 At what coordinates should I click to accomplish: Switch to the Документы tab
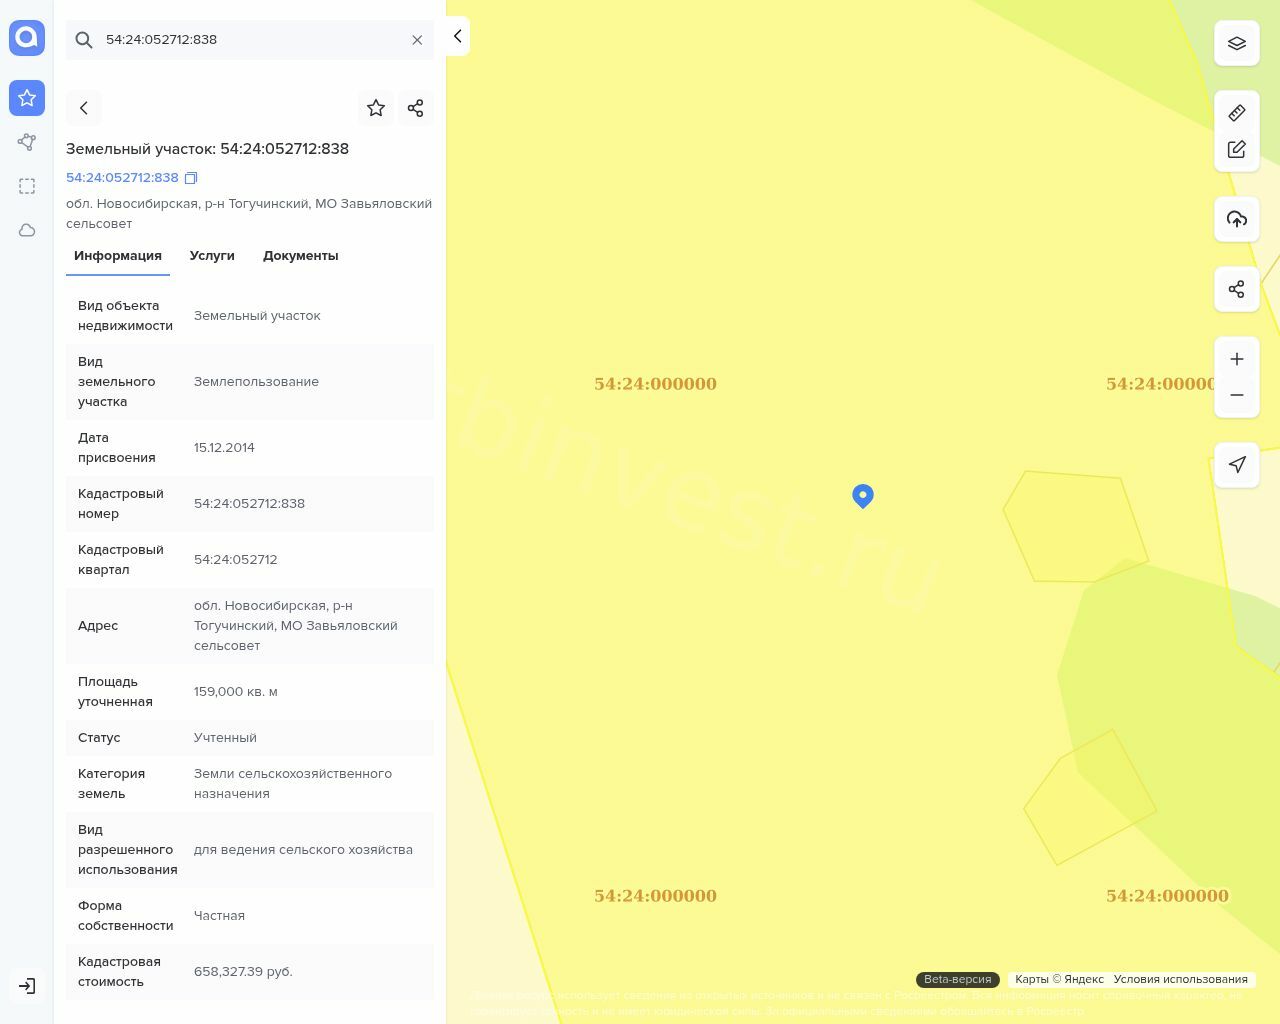[x=300, y=256]
